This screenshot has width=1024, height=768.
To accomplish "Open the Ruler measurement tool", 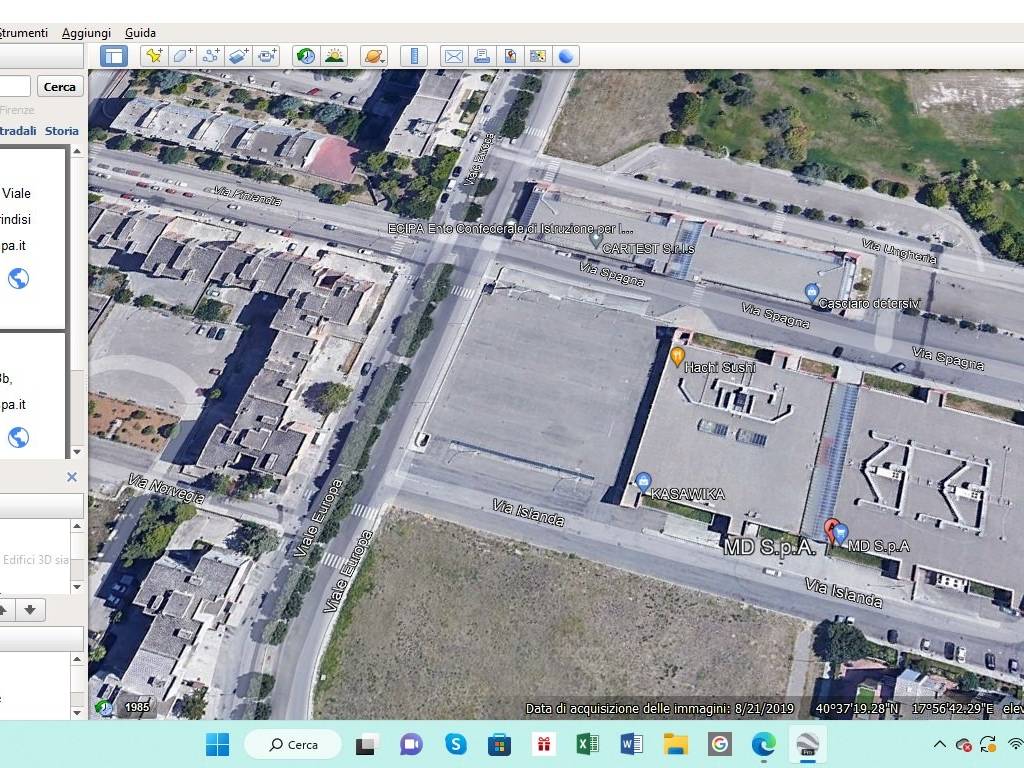I will coord(414,56).
